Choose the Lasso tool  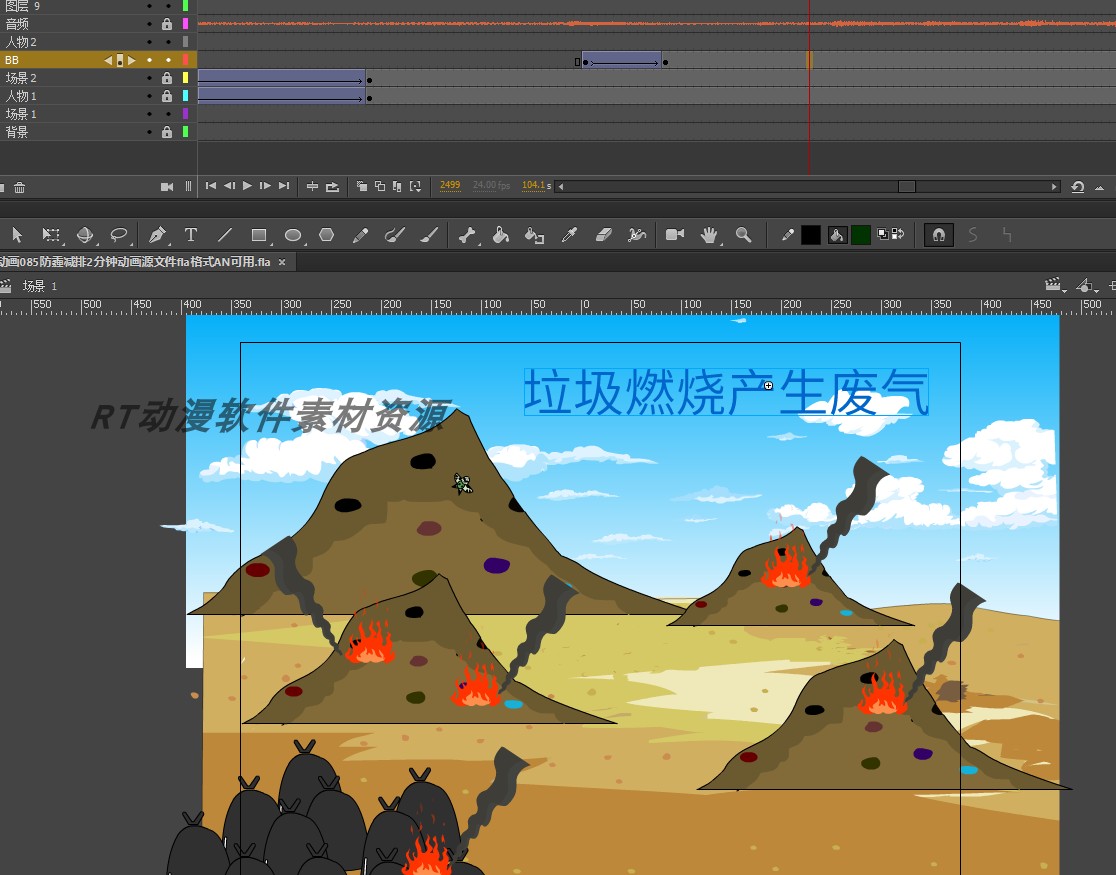pos(119,235)
